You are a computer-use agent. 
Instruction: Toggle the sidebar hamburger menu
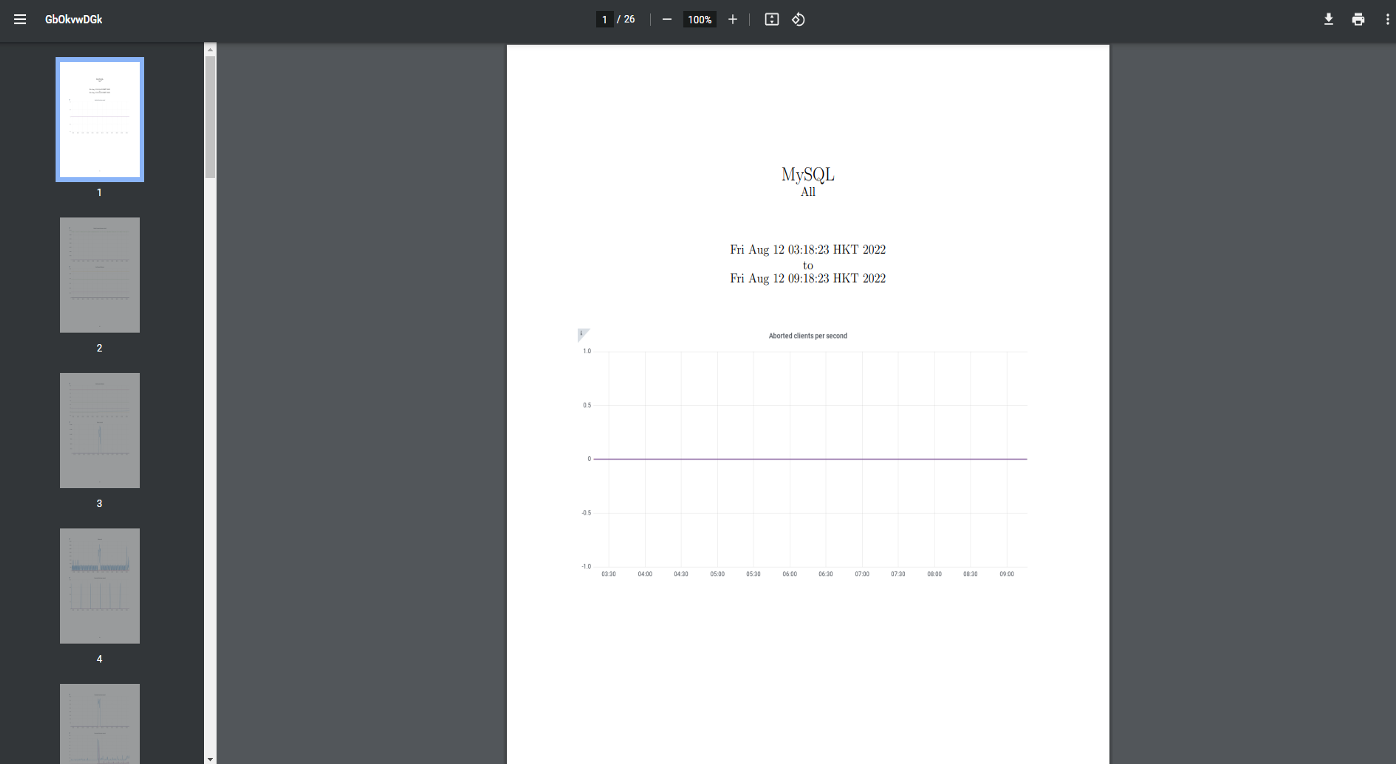[x=20, y=19]
